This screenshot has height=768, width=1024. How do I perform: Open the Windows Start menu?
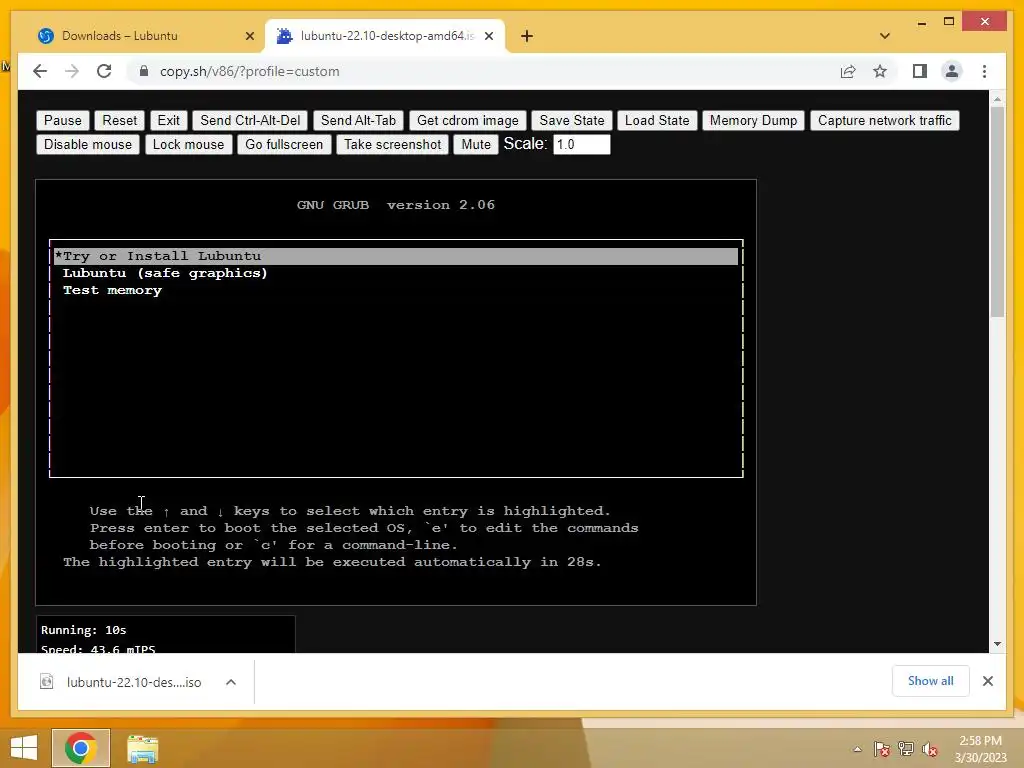pyautogui.click(x=24, y=748)
